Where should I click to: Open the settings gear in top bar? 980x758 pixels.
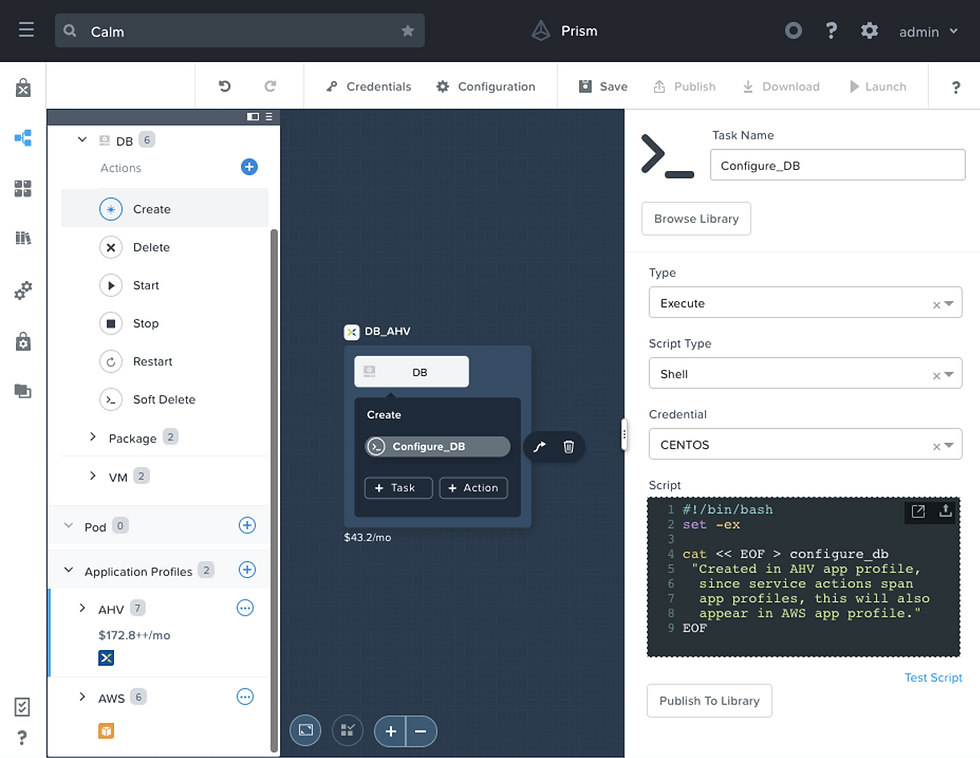point(869,31)
